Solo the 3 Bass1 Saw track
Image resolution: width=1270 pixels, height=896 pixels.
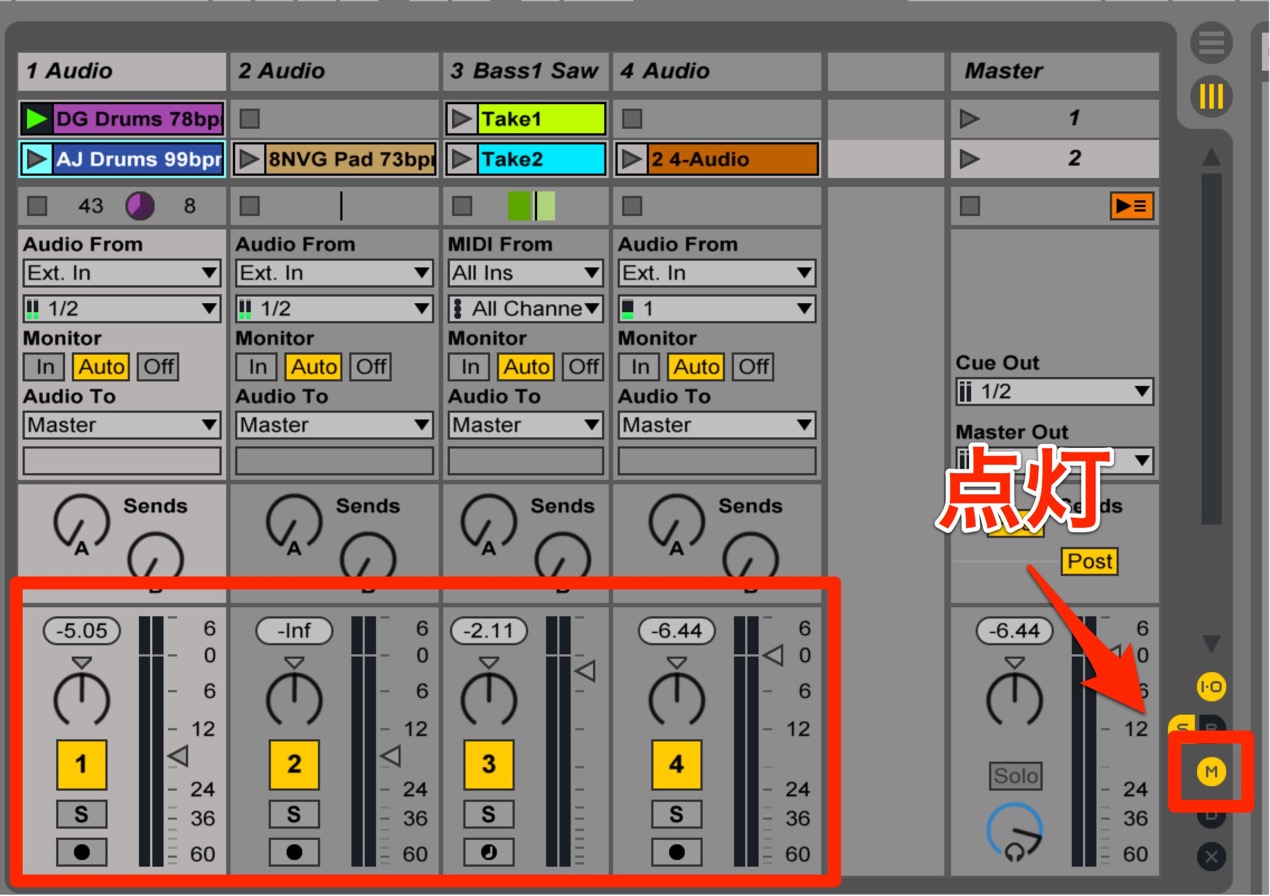(488, 814)
